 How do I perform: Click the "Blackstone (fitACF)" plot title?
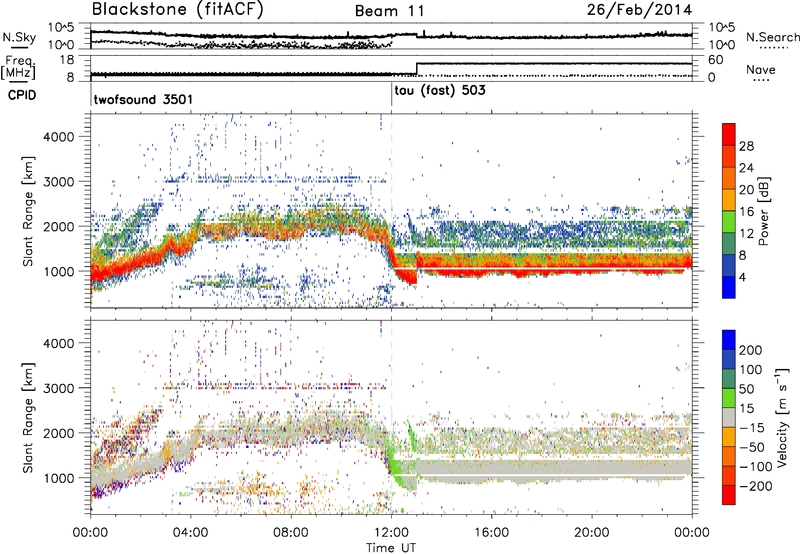click(178, 10)
